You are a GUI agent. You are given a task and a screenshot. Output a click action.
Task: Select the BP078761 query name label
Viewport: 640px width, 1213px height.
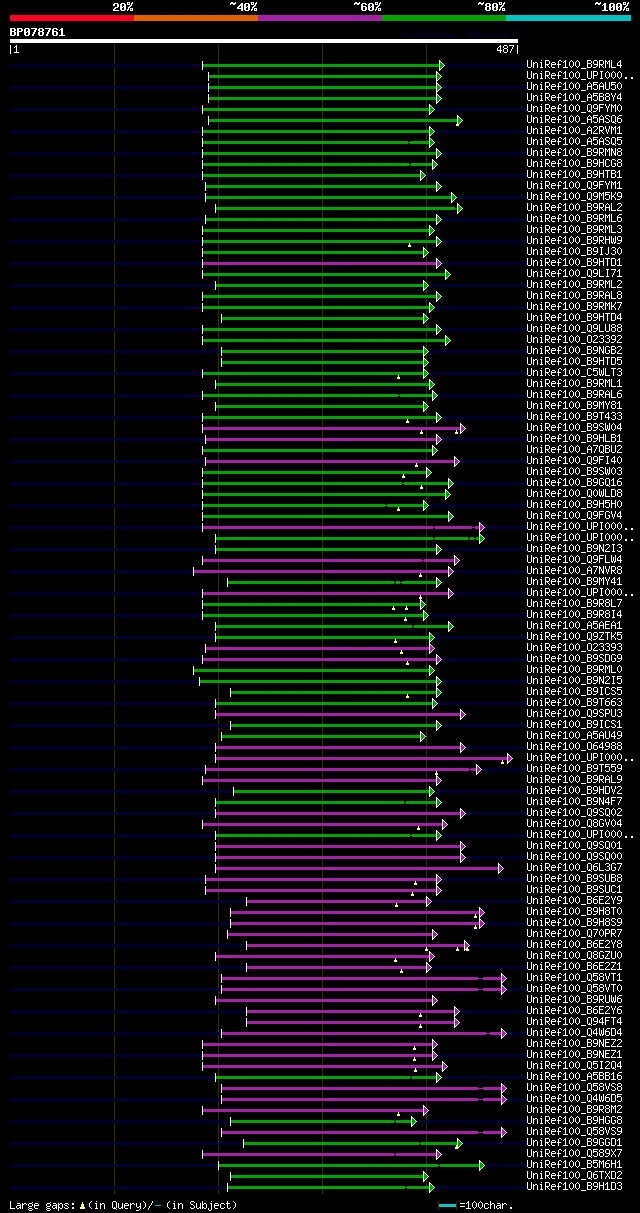coord(37,32)
